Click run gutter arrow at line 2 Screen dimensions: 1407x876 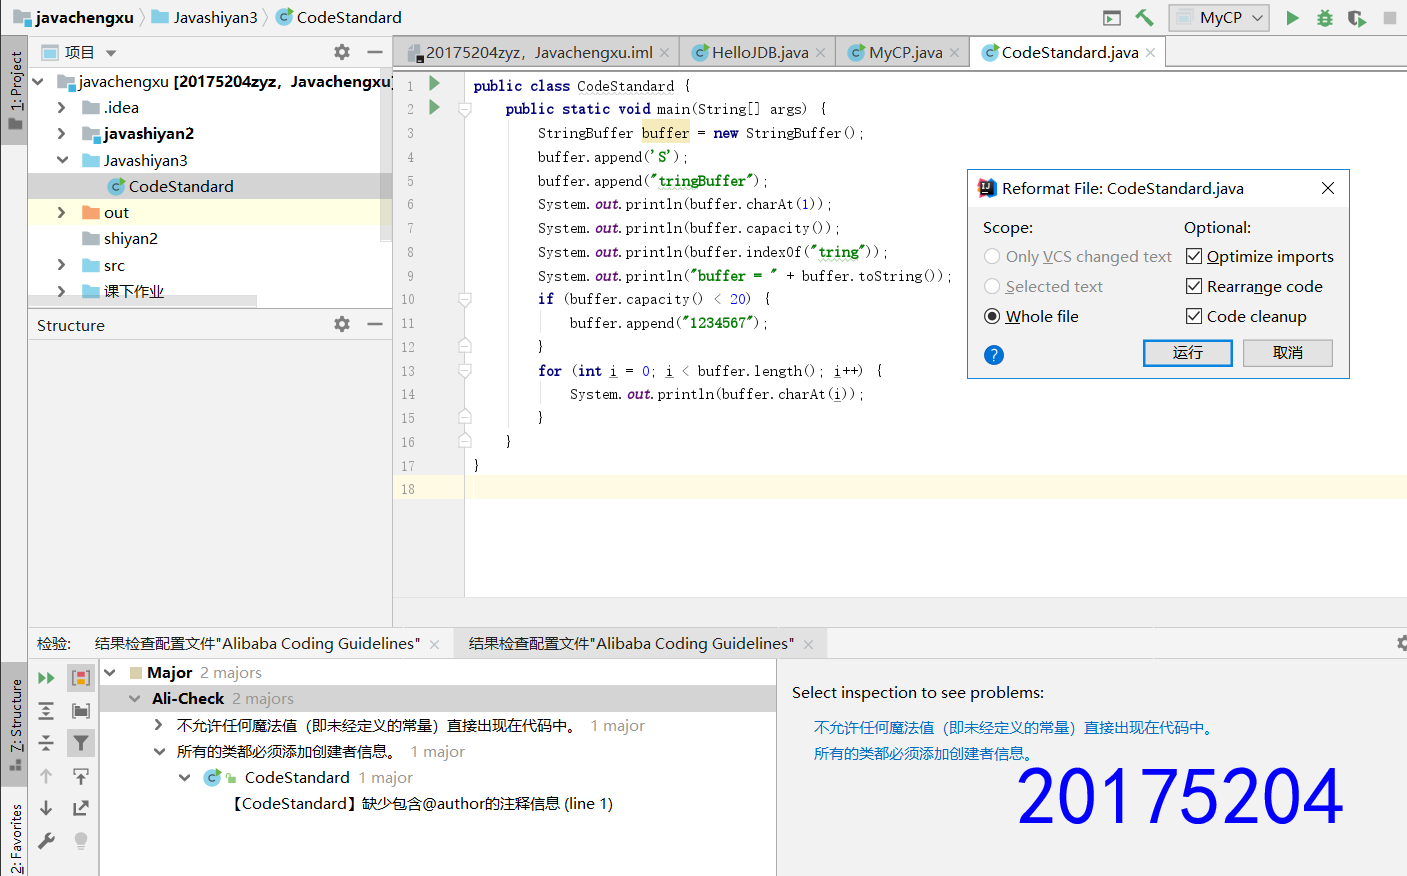434,107
